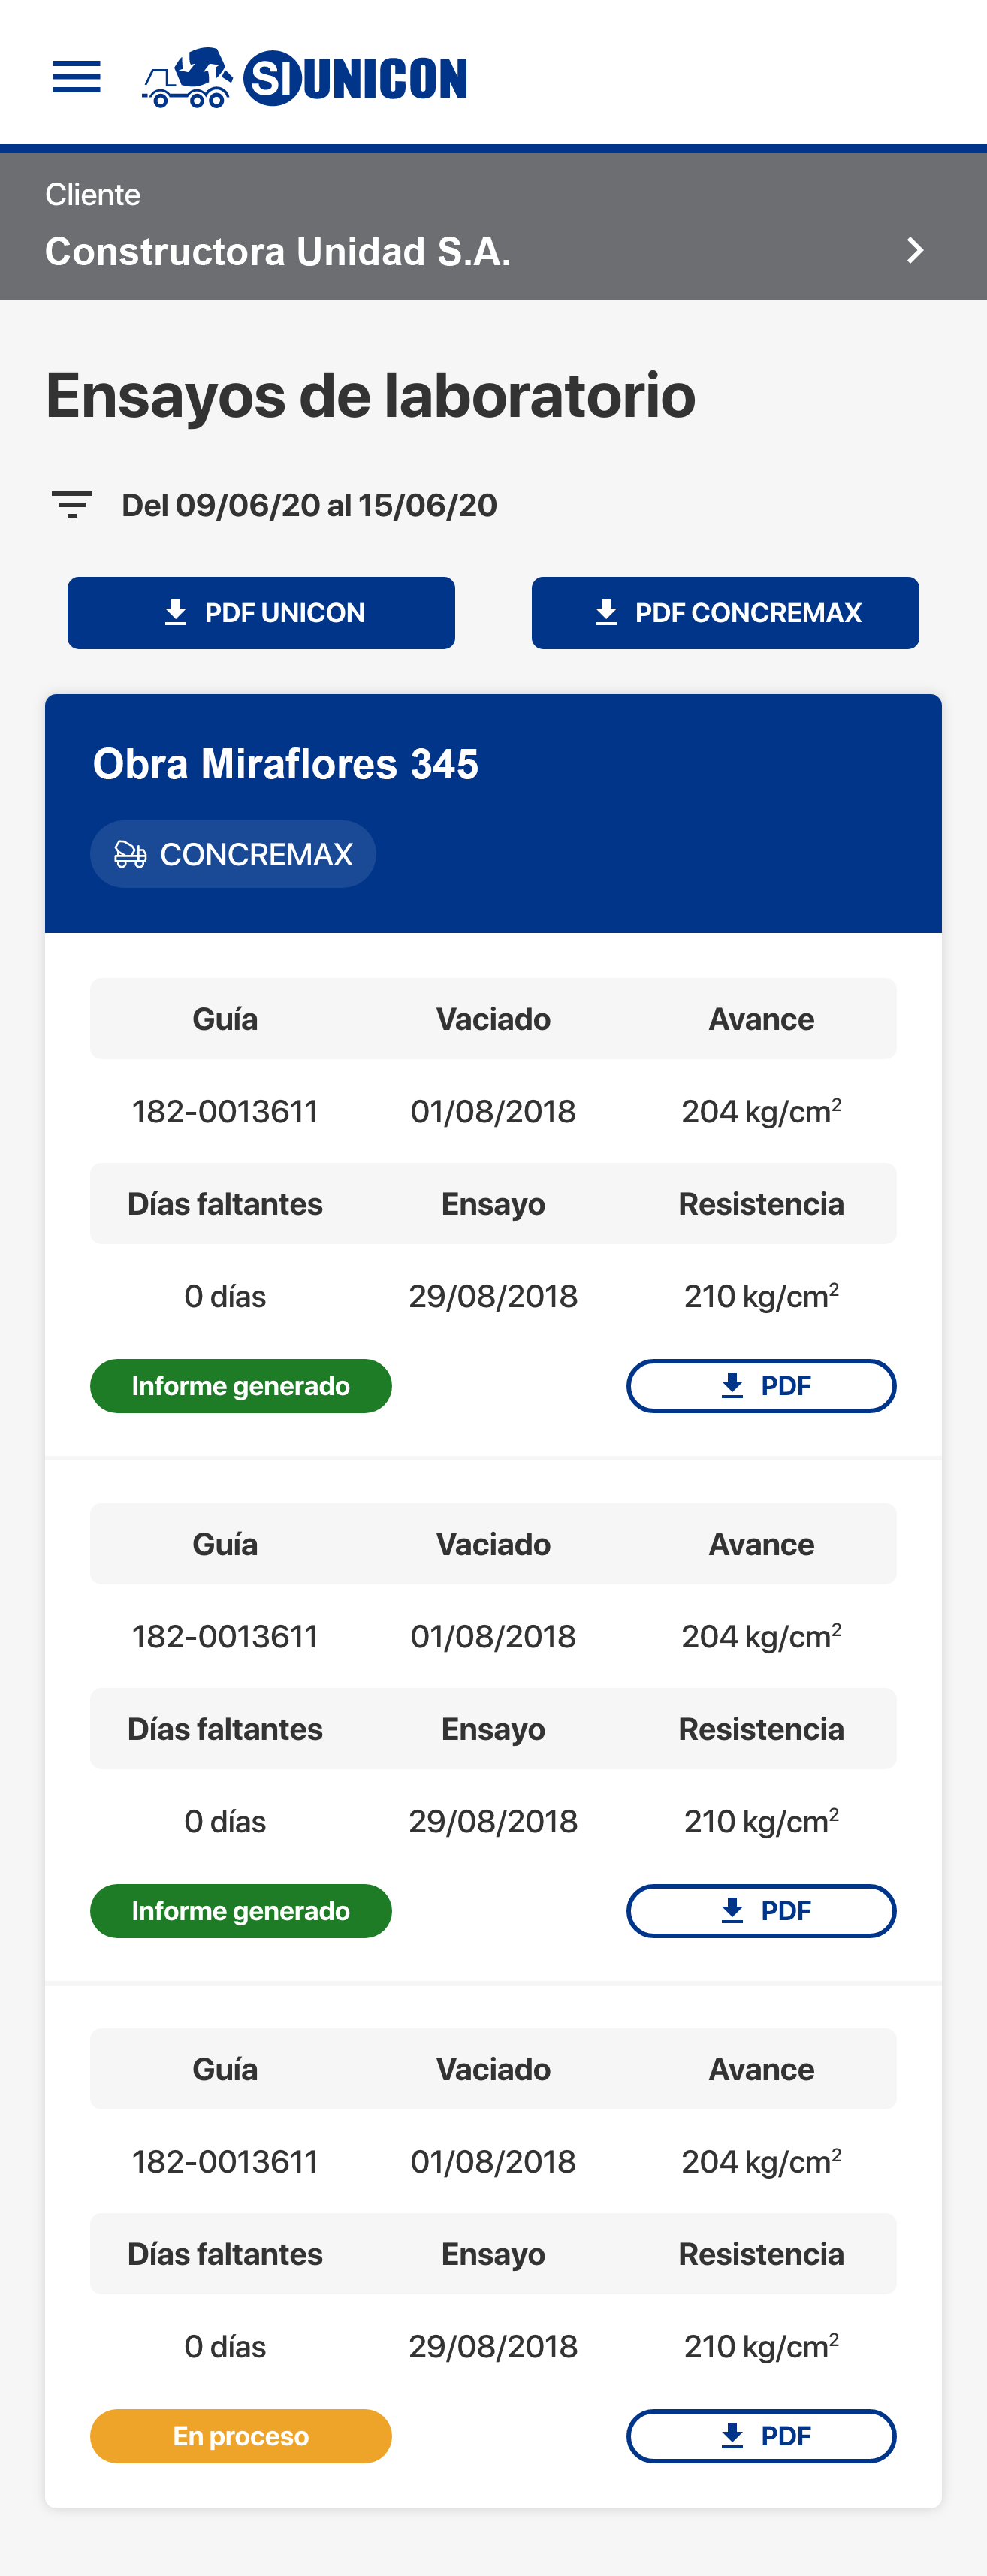
Task: Open the Constructora Unidad S.A. client bar
Action: (493, 227)
